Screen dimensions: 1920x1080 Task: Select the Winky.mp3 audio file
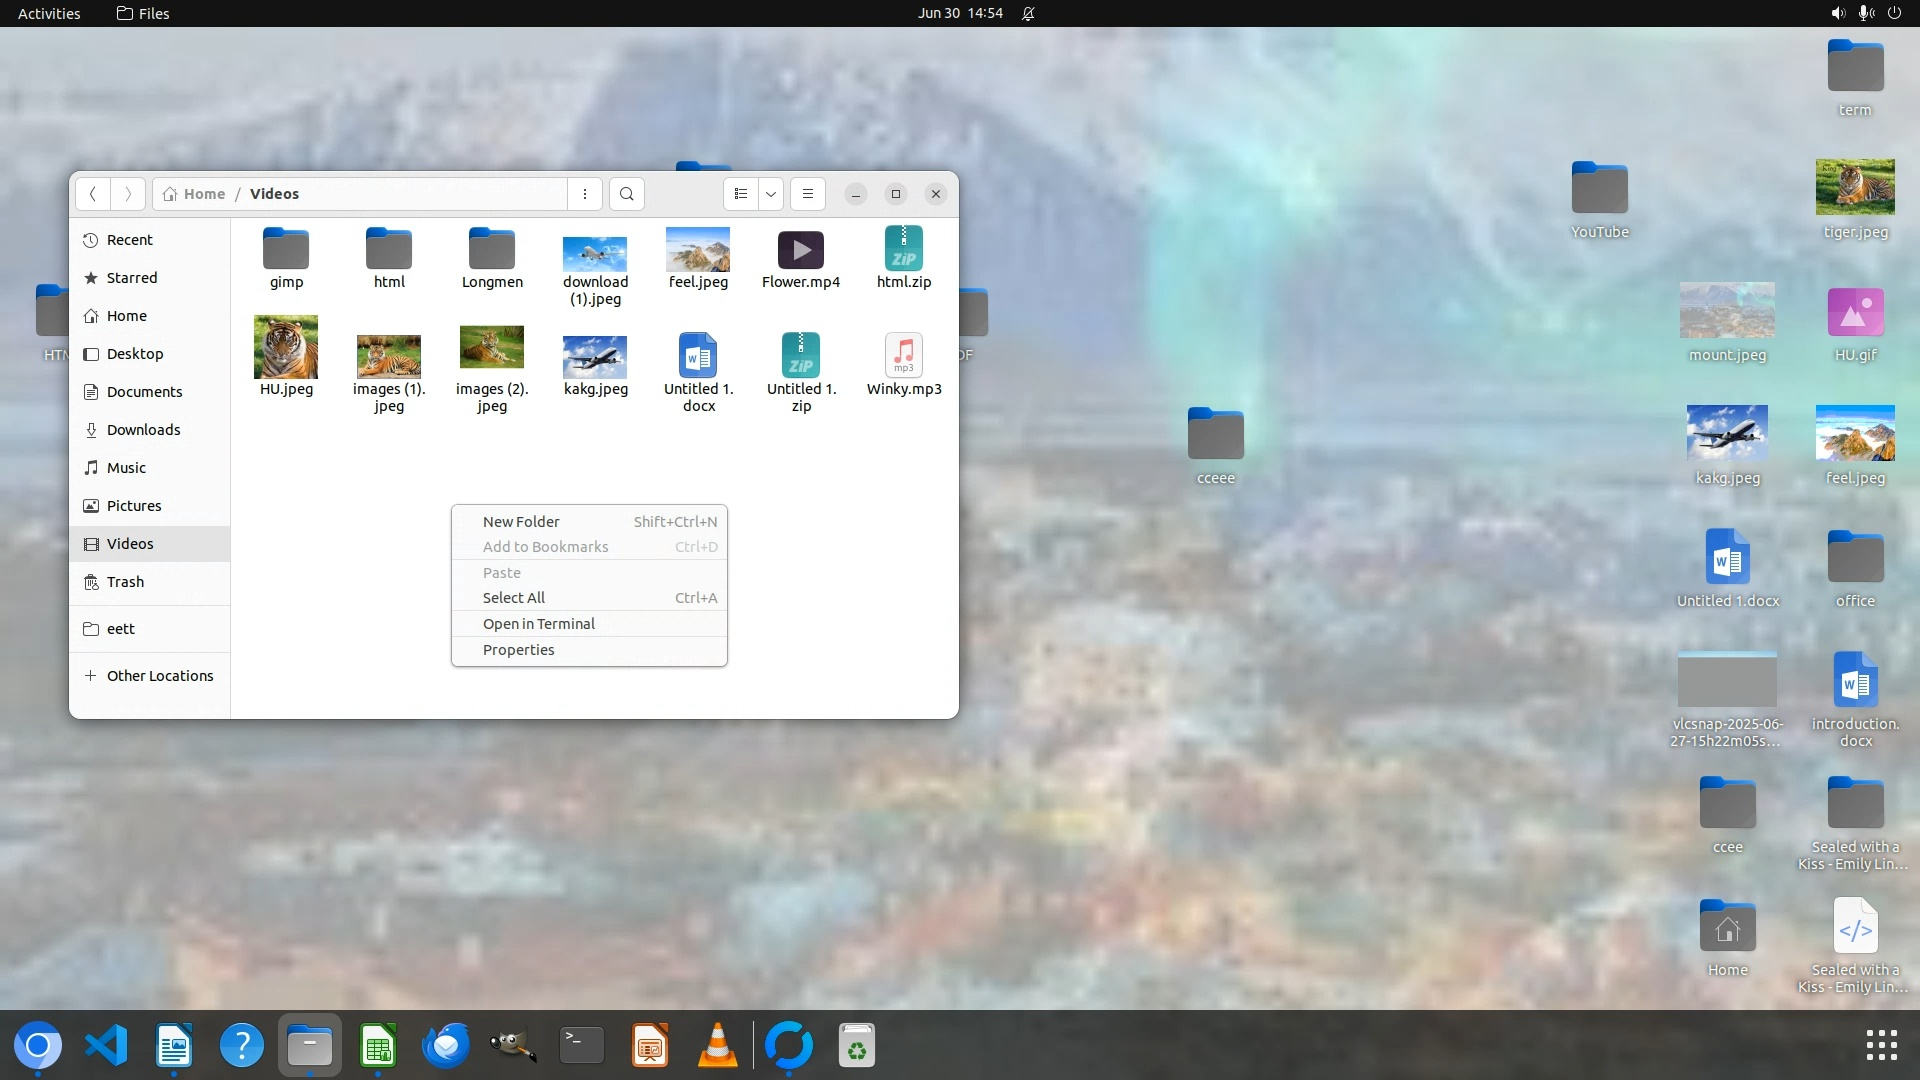(x=903, y=356)
